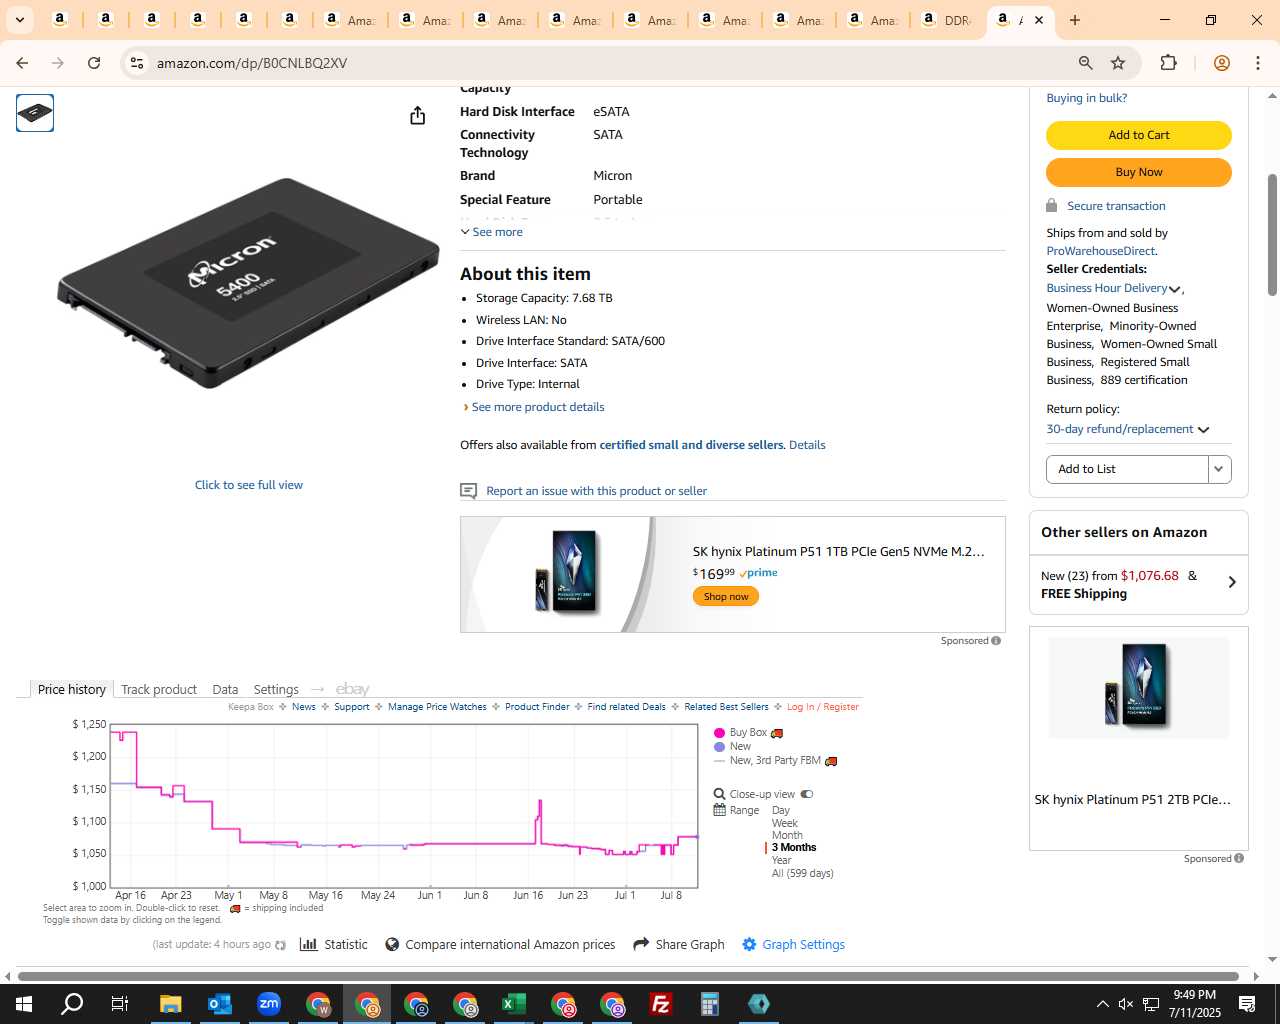This screenshot has height=1024, width=1280.
Task: Expand Other sellers New (23) offers arrow
Action: pyautogui.click(x=1232, y=582)
